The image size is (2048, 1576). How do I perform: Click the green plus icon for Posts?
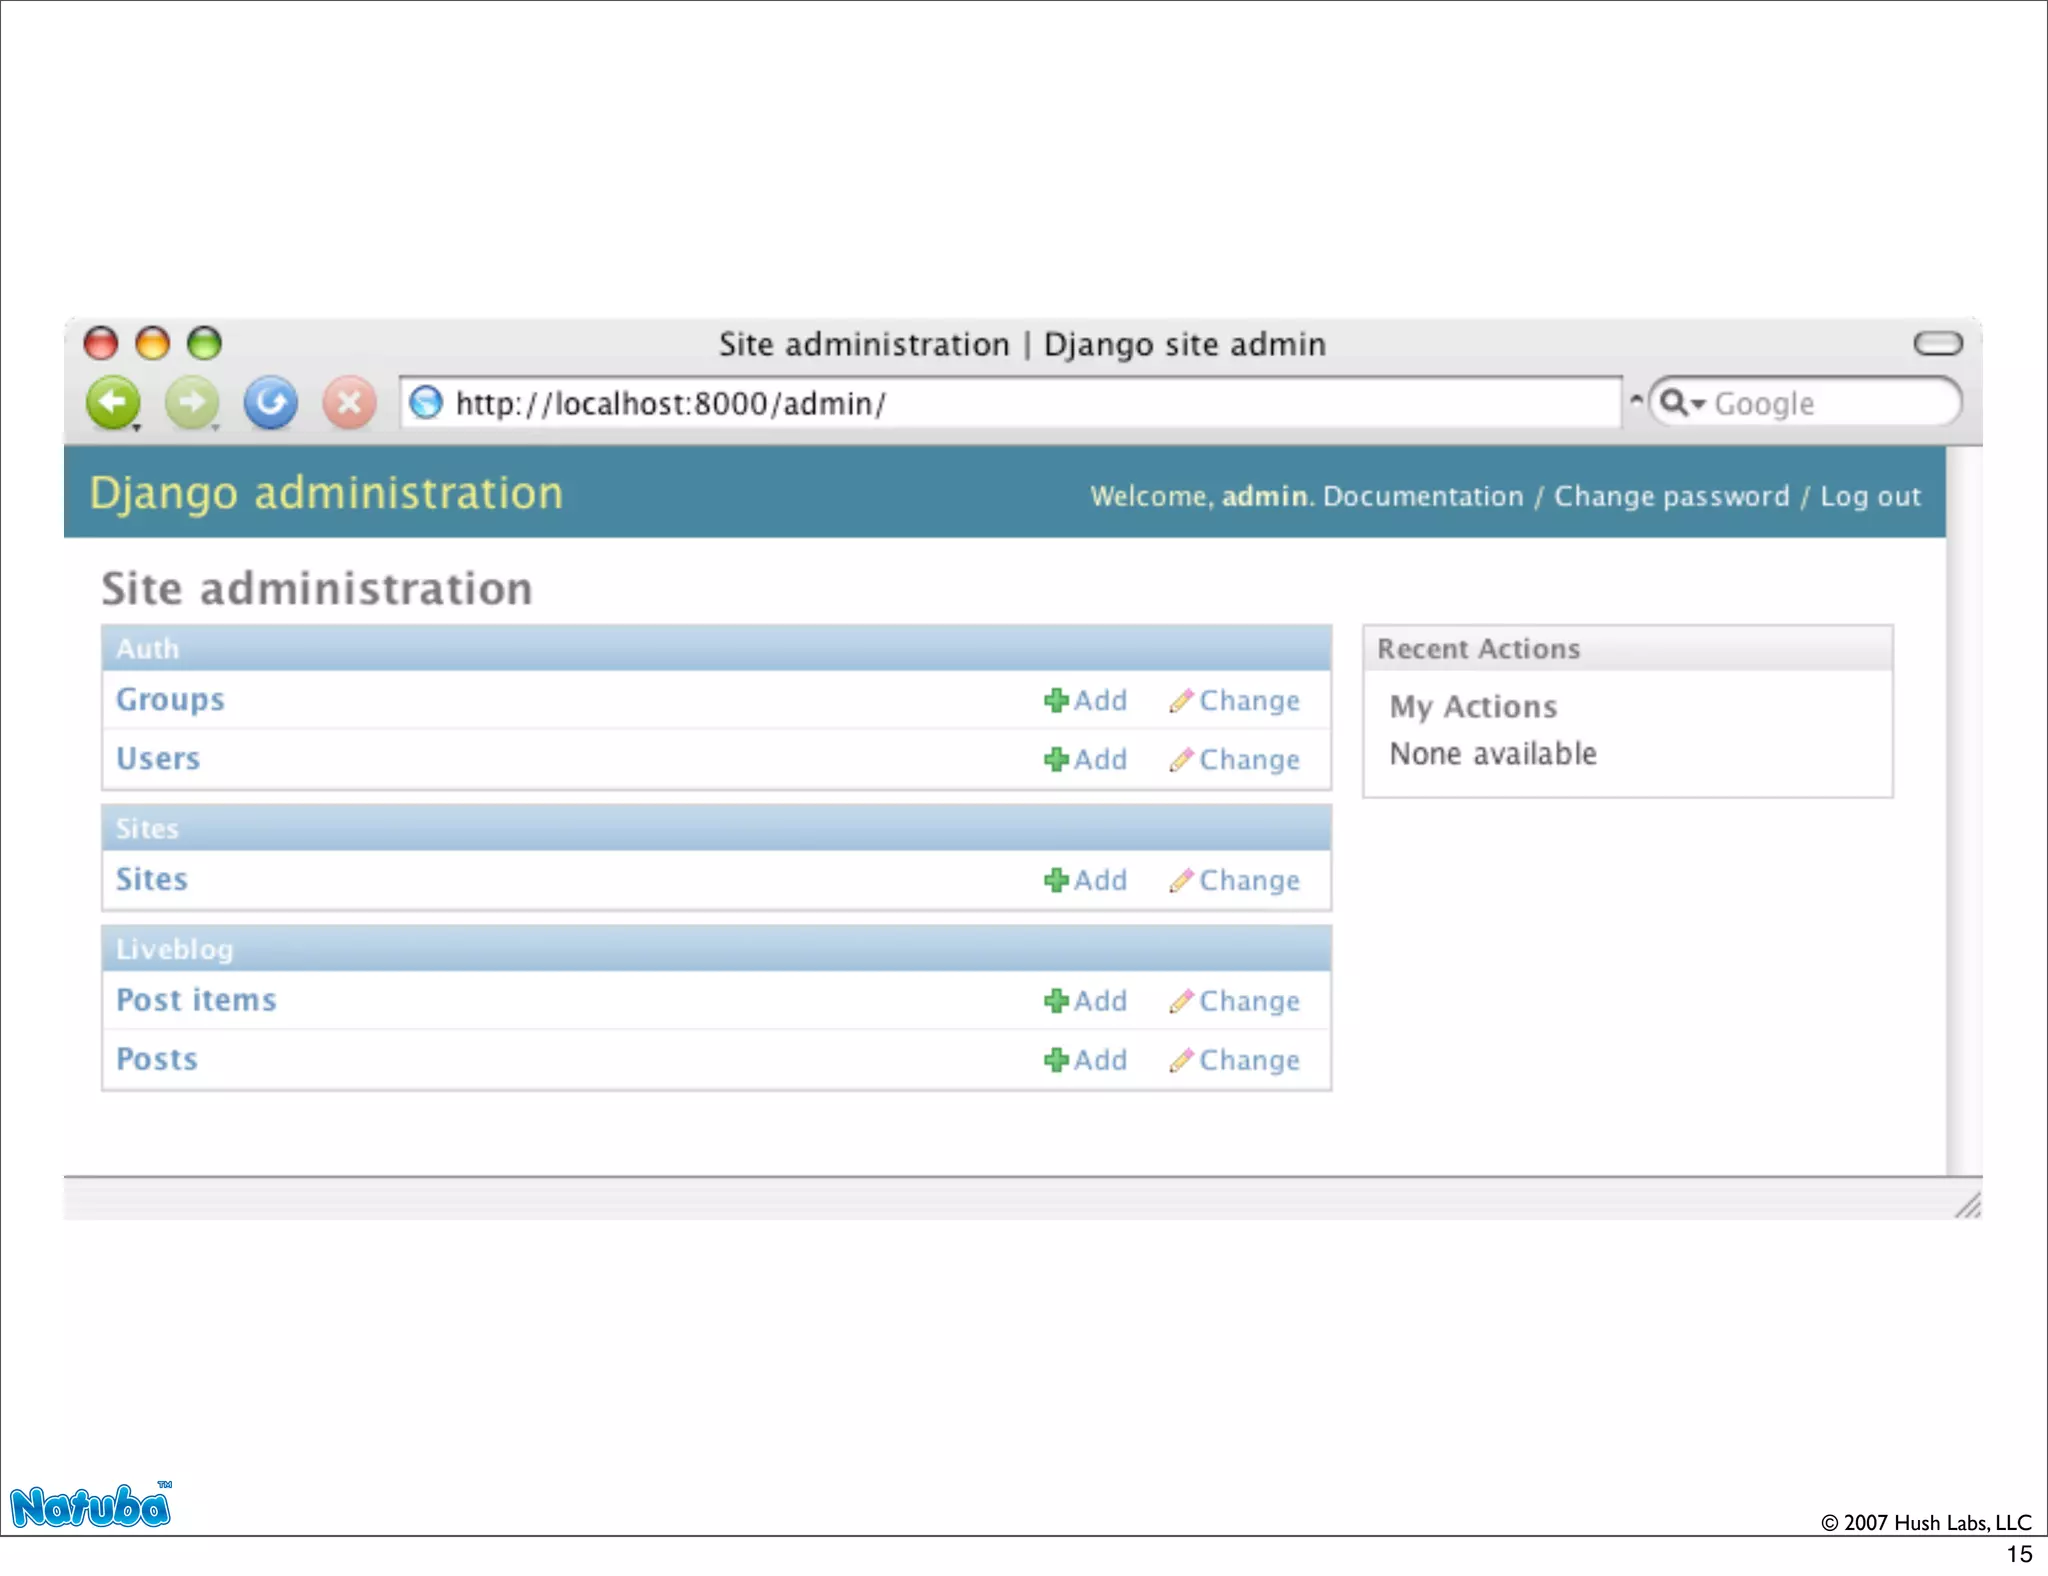pyautogui.click(x=1056, y=1060)
